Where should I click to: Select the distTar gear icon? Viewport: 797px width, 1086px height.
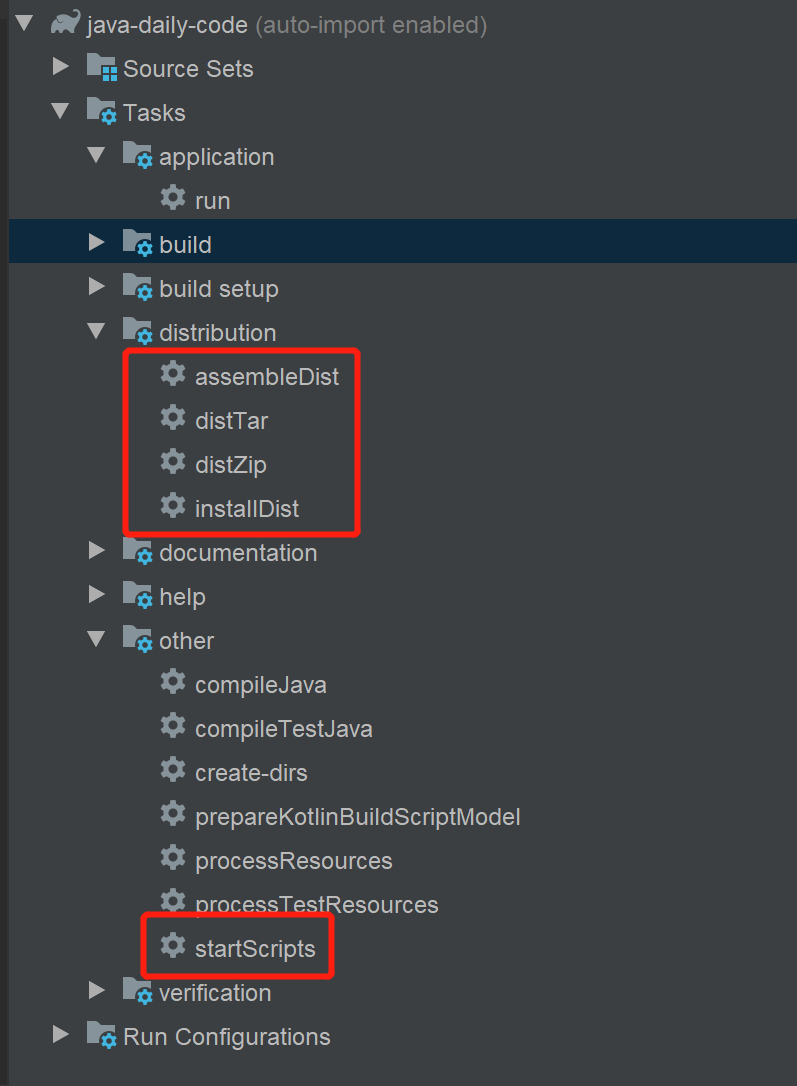[172, 418]
